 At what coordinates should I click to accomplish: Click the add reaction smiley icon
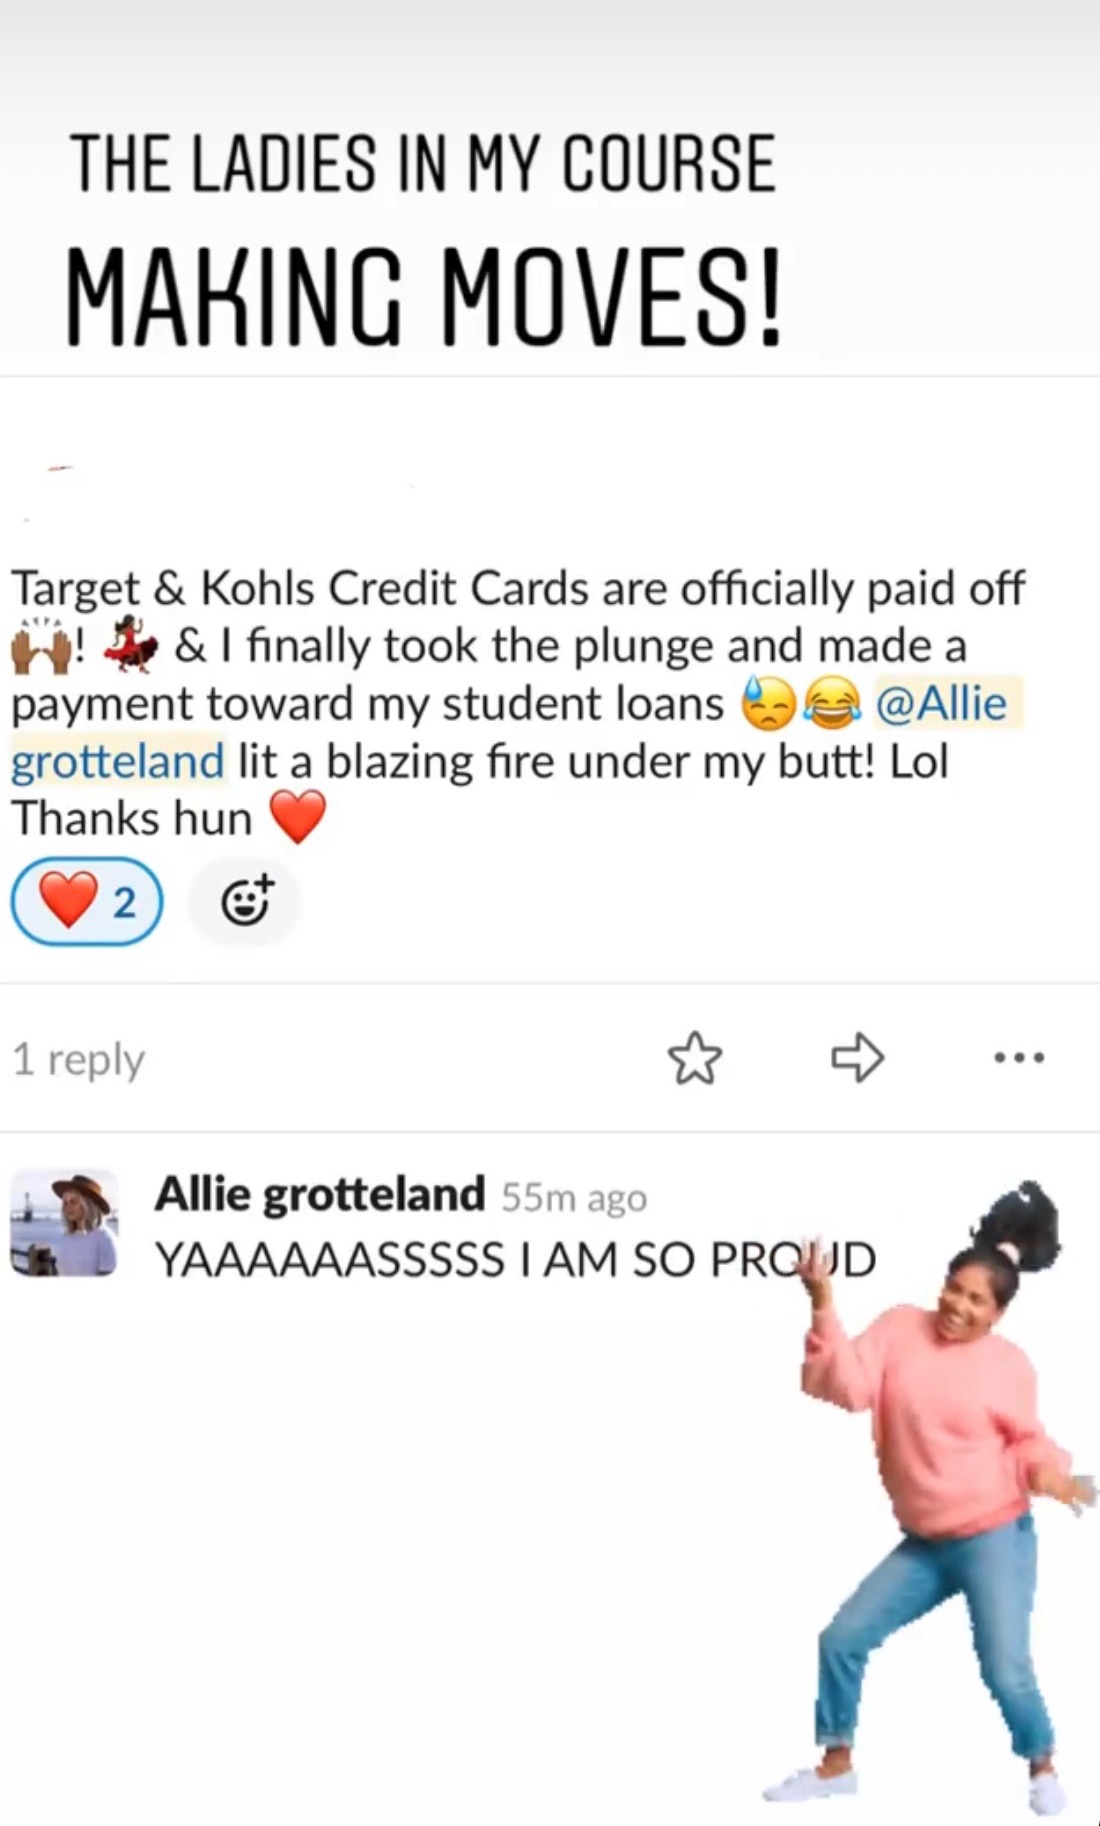tap(246, 902)
